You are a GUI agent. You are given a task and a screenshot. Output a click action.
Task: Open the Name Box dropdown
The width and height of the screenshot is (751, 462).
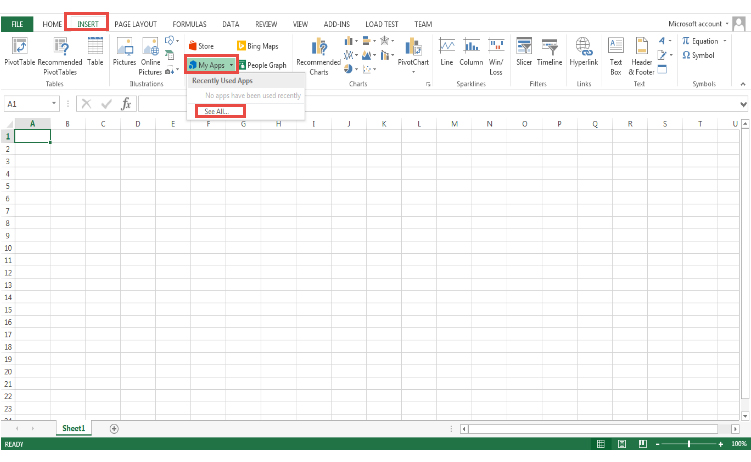(54, 103)
